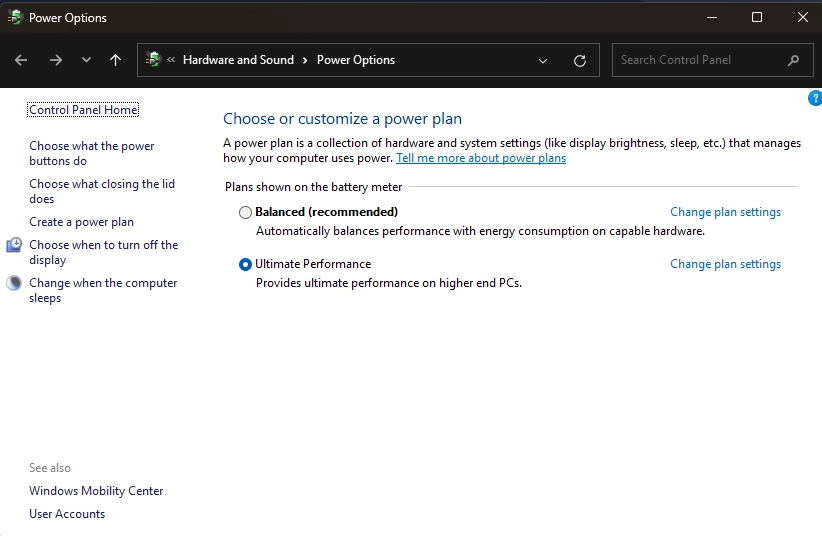Open Help with the question mark icon
This screenshot has height=536, width=822.
[815, 98]
